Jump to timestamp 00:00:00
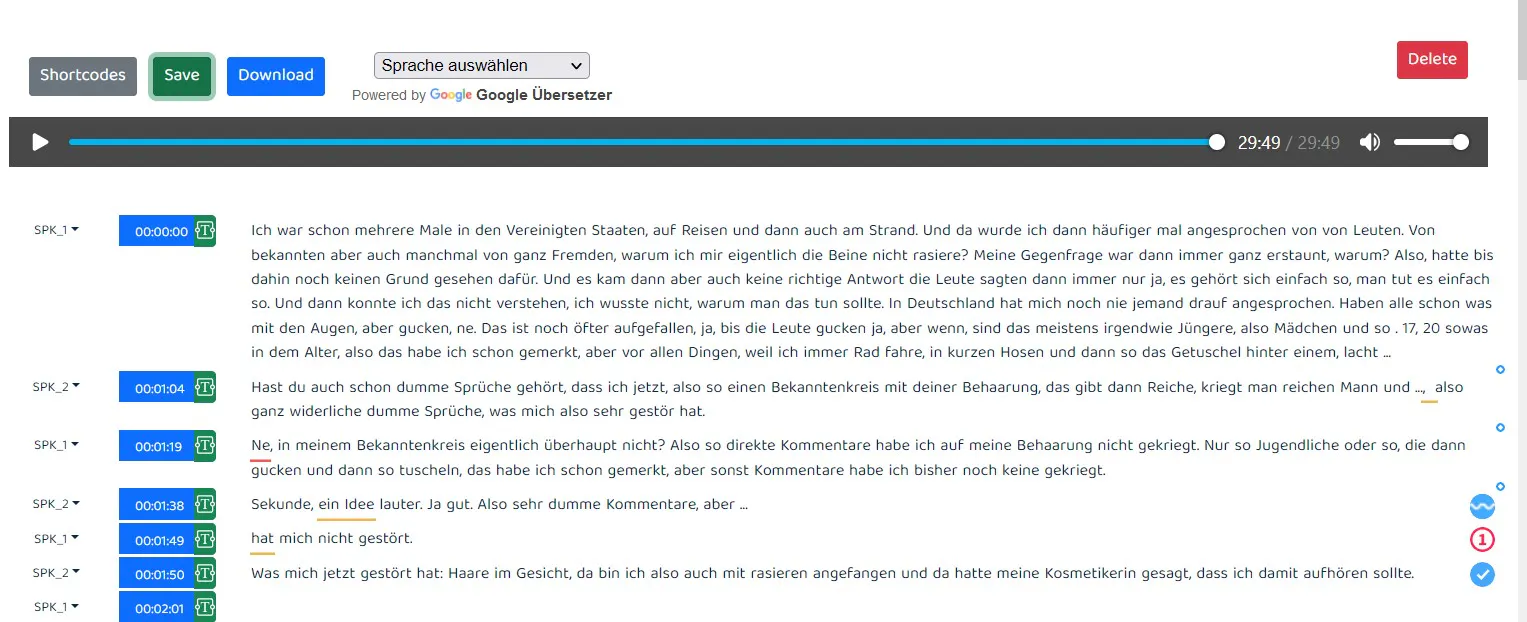This screenshot has width=1527, height=622. click(157, 231)
